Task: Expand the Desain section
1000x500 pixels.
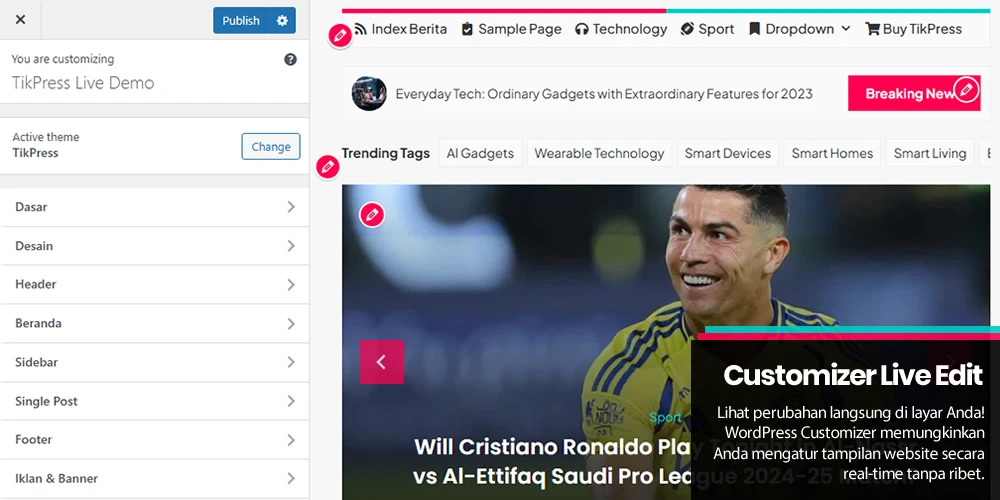Action: 154,246
